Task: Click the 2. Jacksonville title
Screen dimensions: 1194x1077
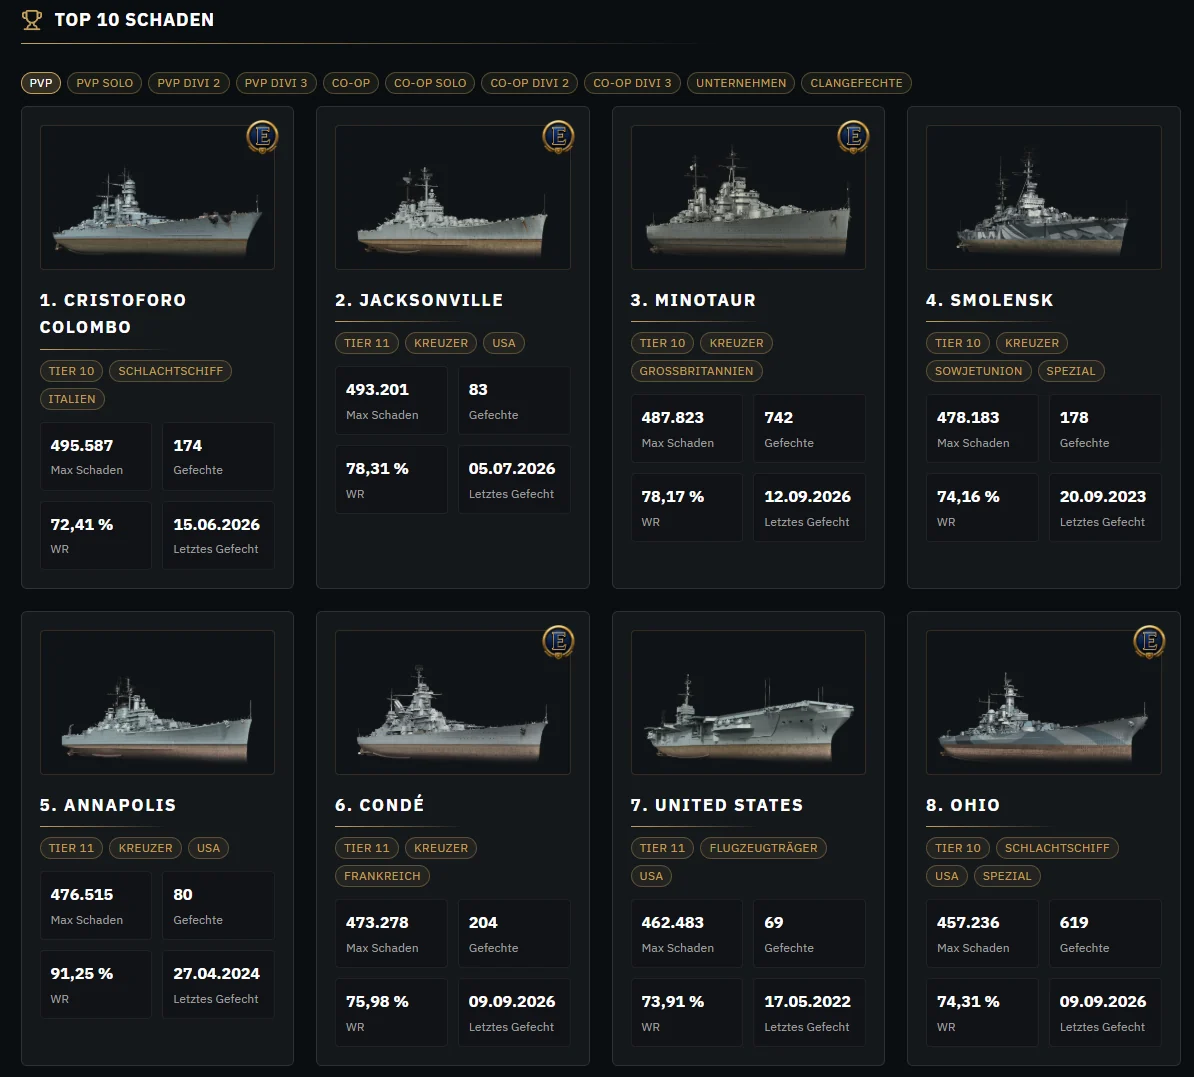Action: [x=419, y=300]
